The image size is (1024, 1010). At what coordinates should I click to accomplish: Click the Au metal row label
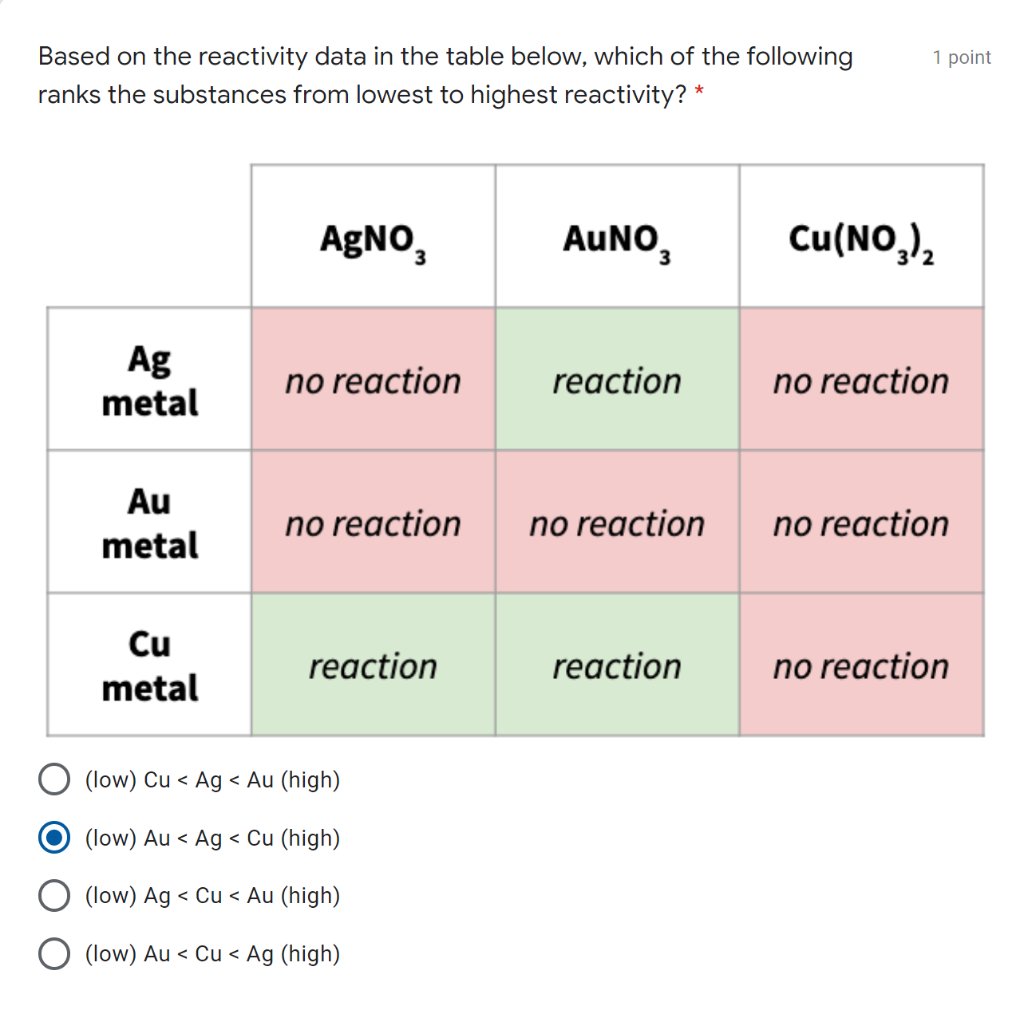147,523
